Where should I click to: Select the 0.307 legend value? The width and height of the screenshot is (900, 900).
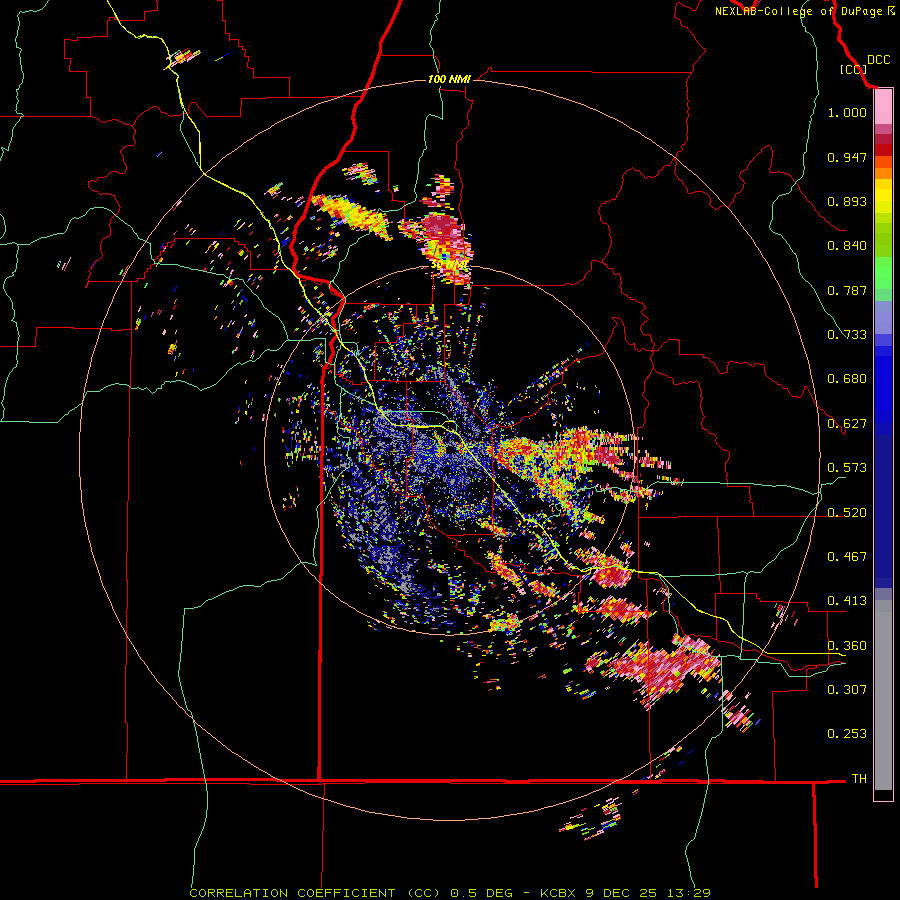847,690
